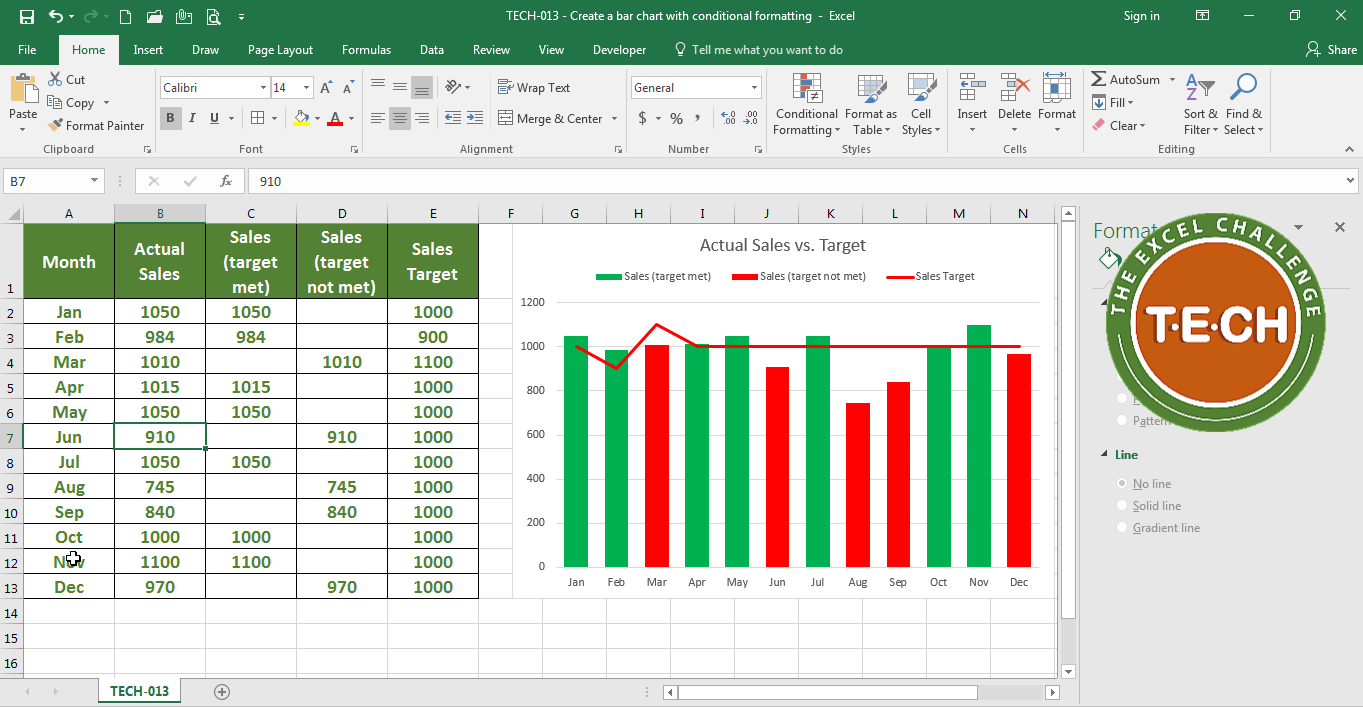
Task: Click the Name Box showing B7
Action: coord(46,181)
